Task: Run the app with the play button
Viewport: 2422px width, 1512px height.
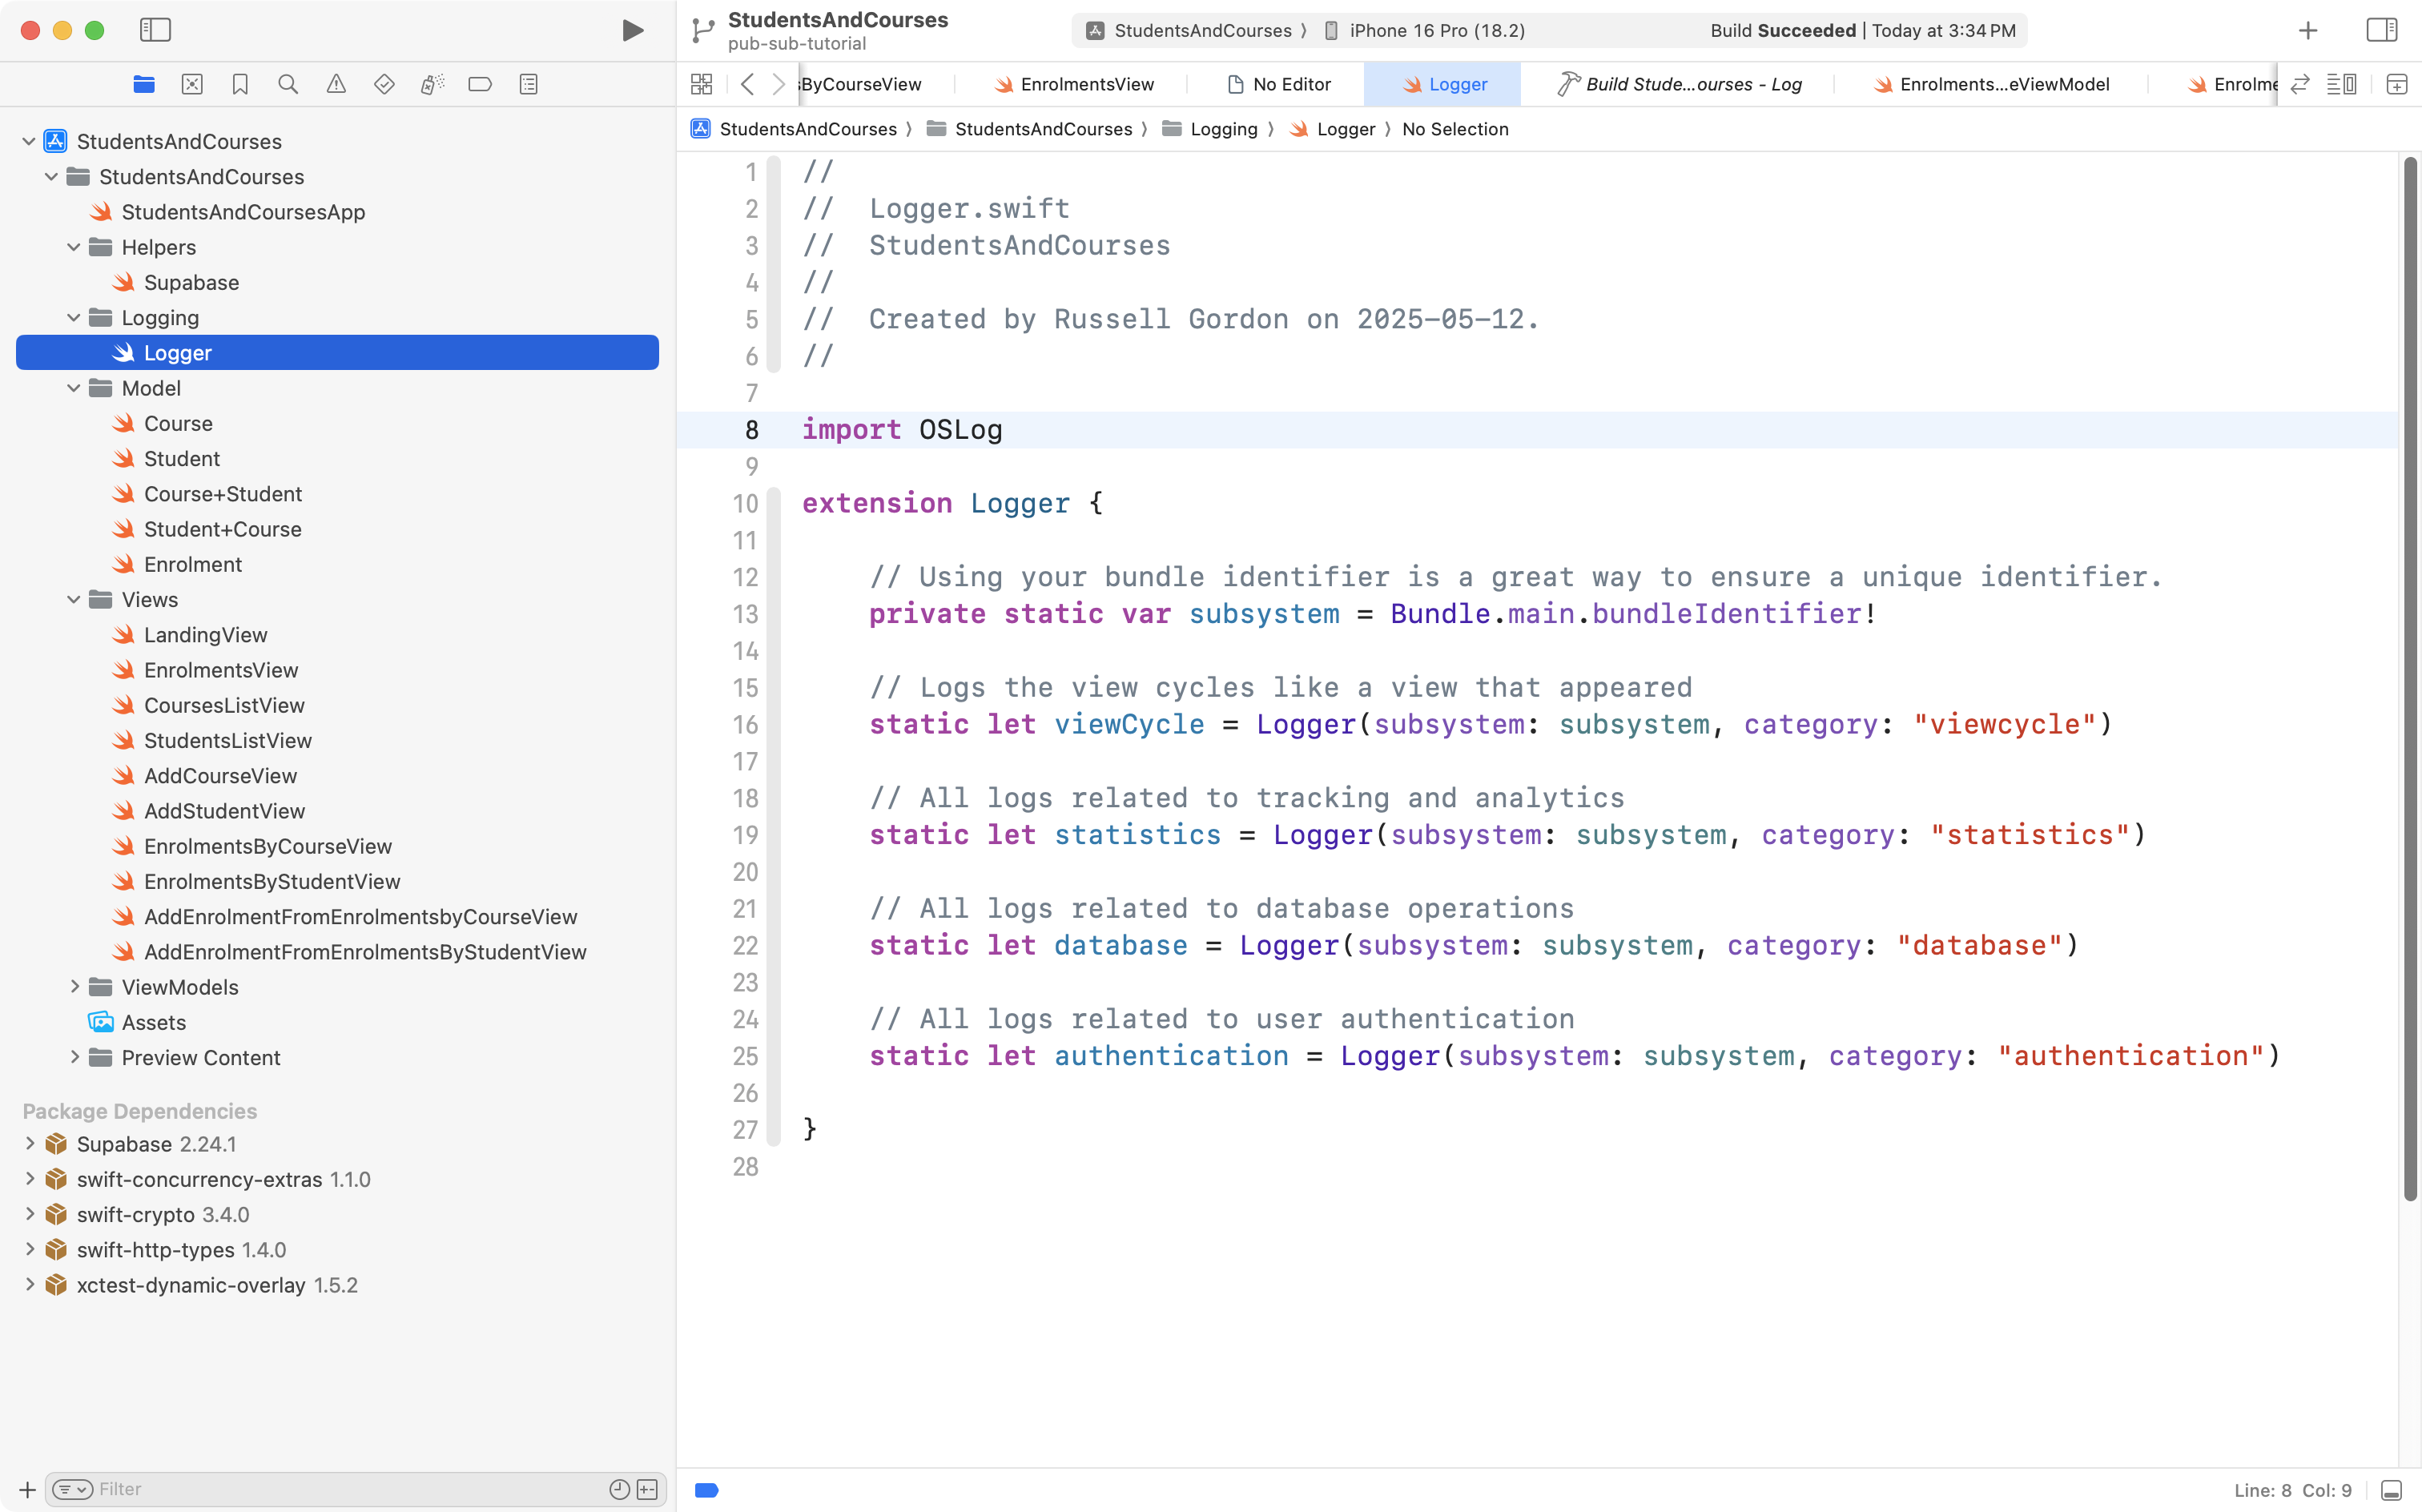Action: (632, 30)
